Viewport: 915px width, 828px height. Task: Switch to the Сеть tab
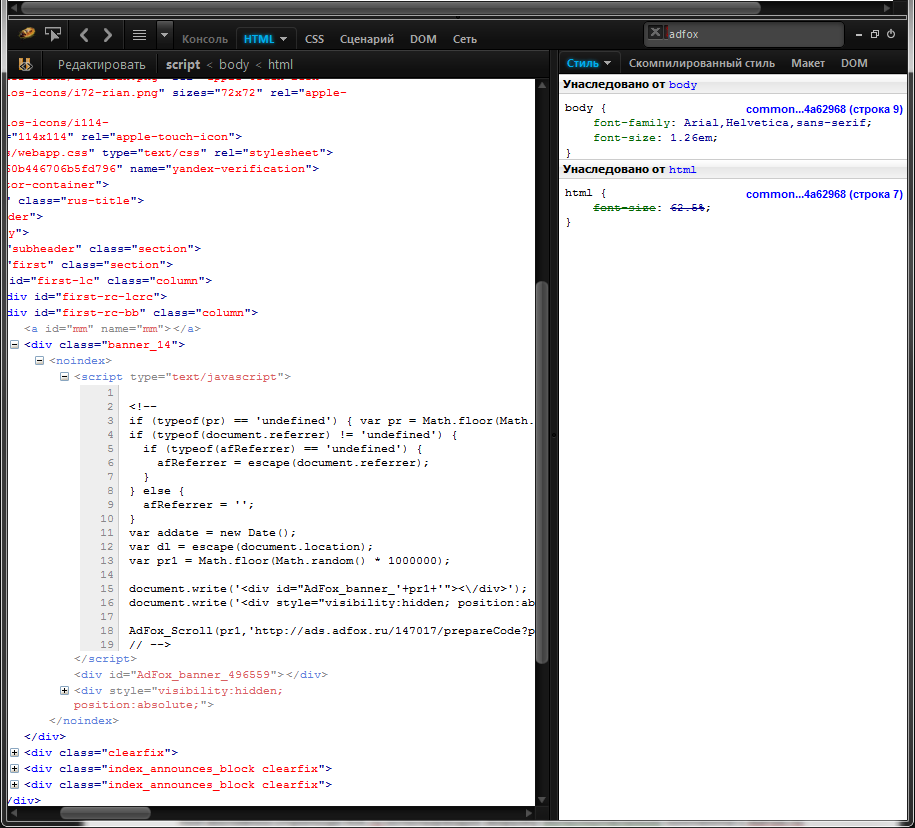coord(464,39)
